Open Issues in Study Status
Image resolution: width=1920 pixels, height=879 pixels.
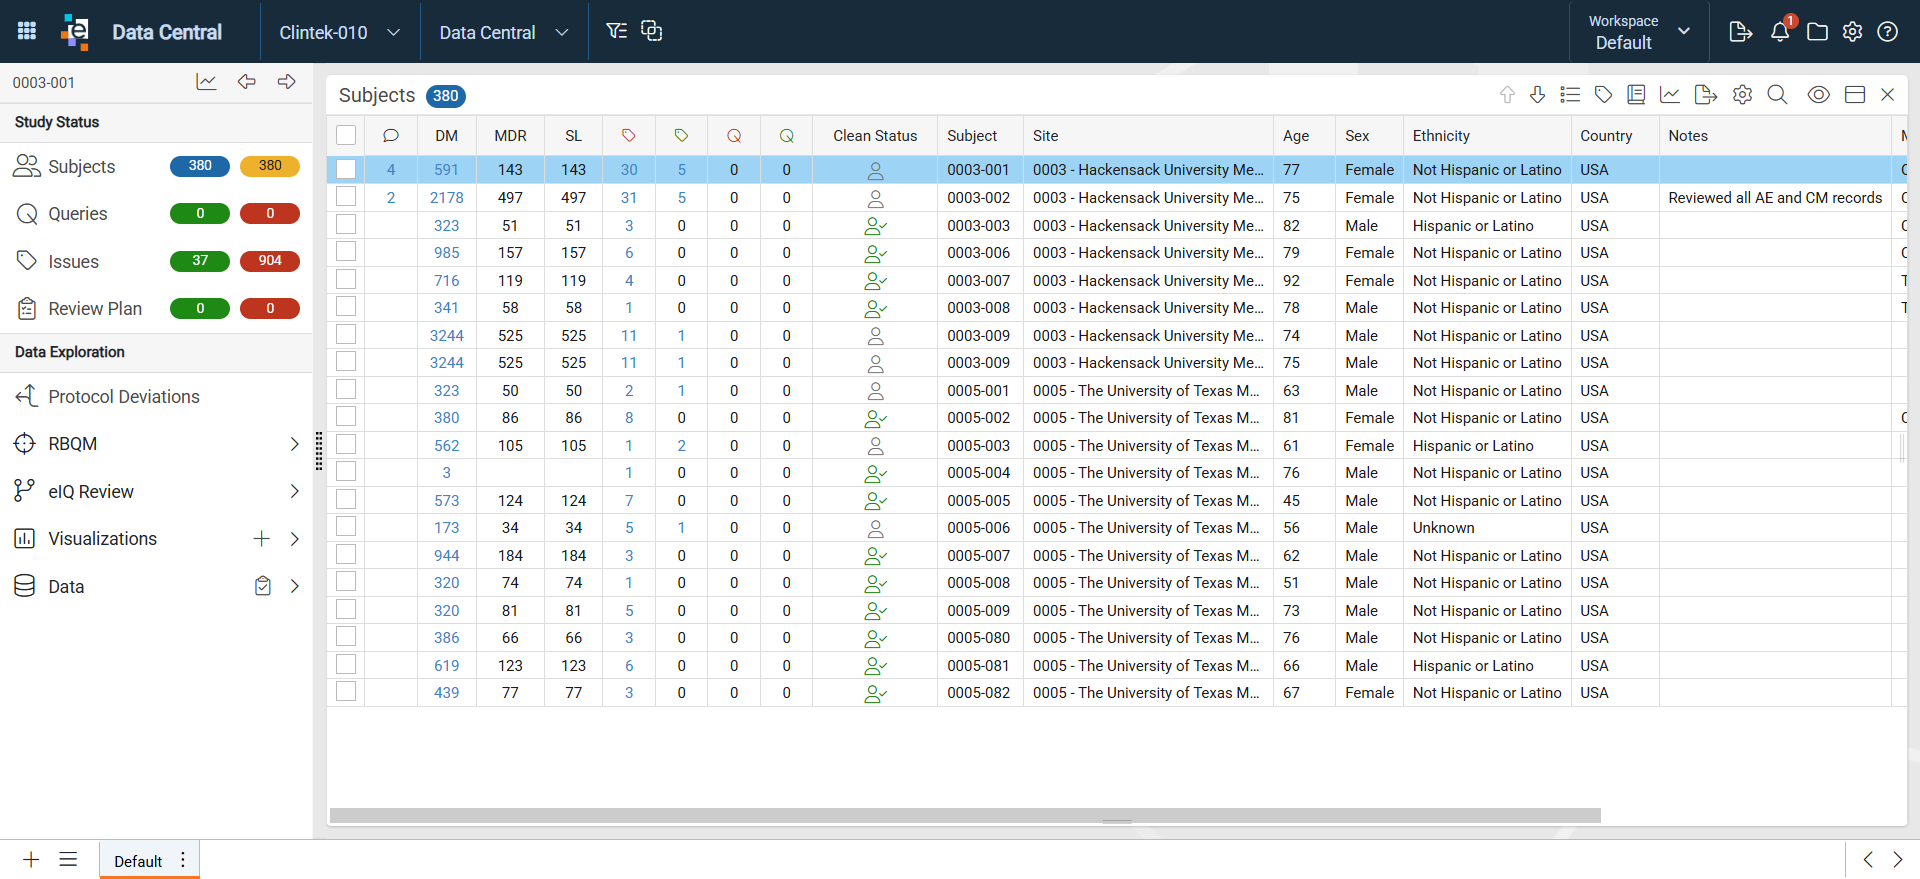[74, 262]
